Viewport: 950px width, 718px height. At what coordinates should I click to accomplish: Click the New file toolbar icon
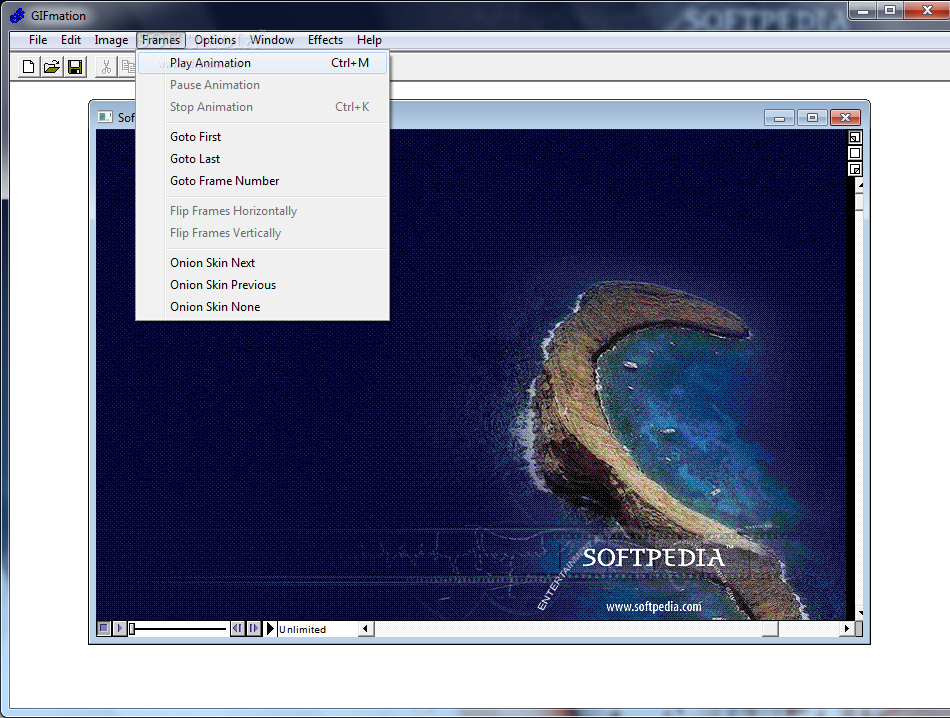point(28,67)
